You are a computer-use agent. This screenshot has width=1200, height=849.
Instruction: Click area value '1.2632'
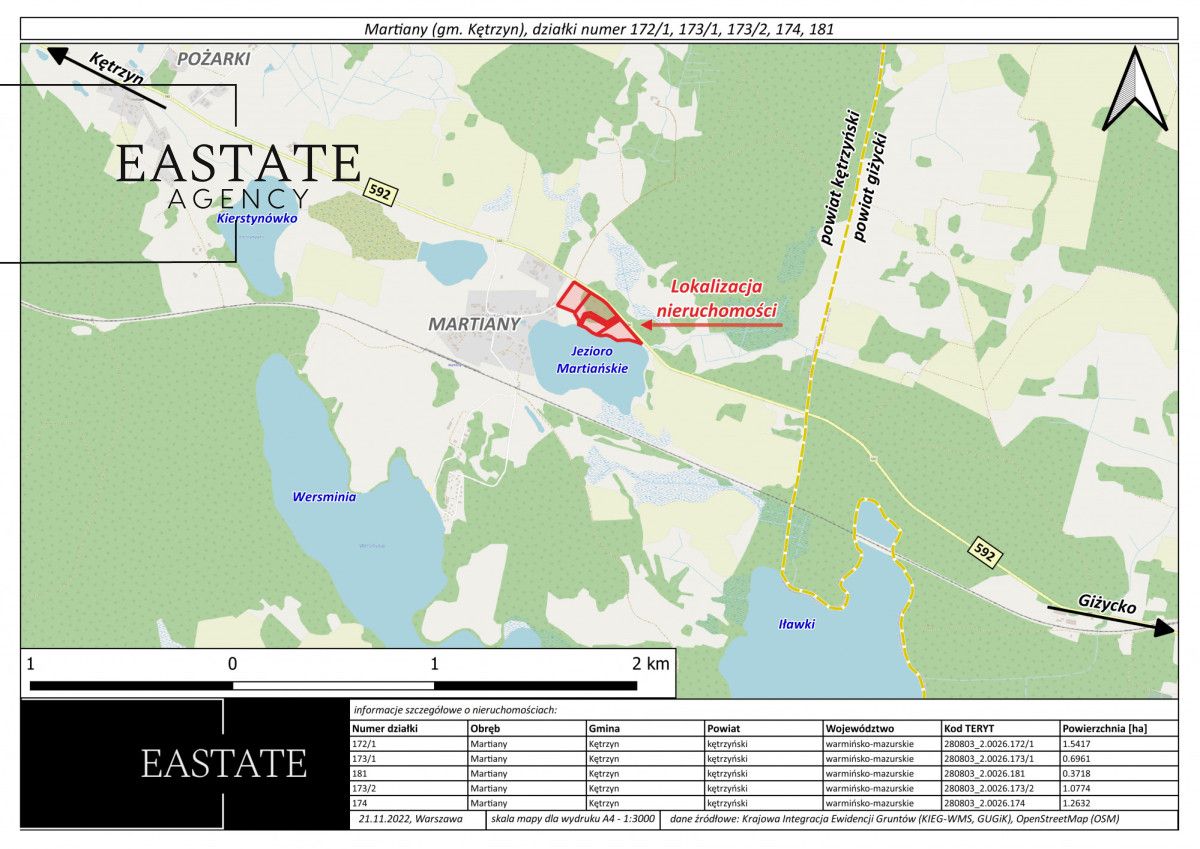coord(1078,804)
